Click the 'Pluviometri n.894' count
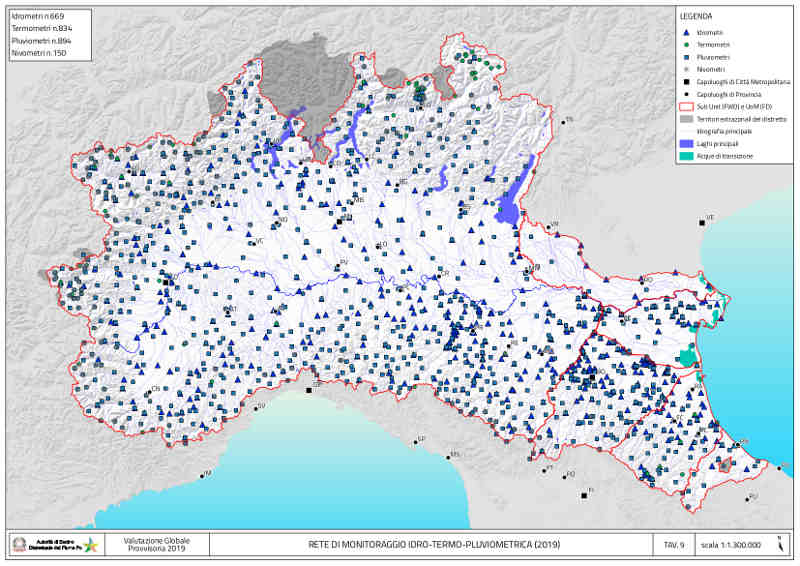This screenshot has height=566, width=800. pos(41,41)
